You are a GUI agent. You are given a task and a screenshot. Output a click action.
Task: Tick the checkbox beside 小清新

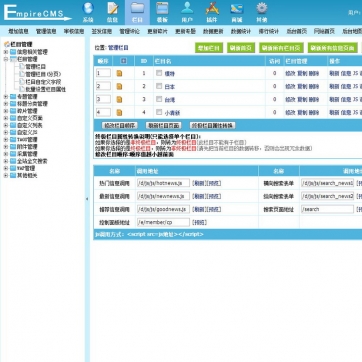[159, 112]
